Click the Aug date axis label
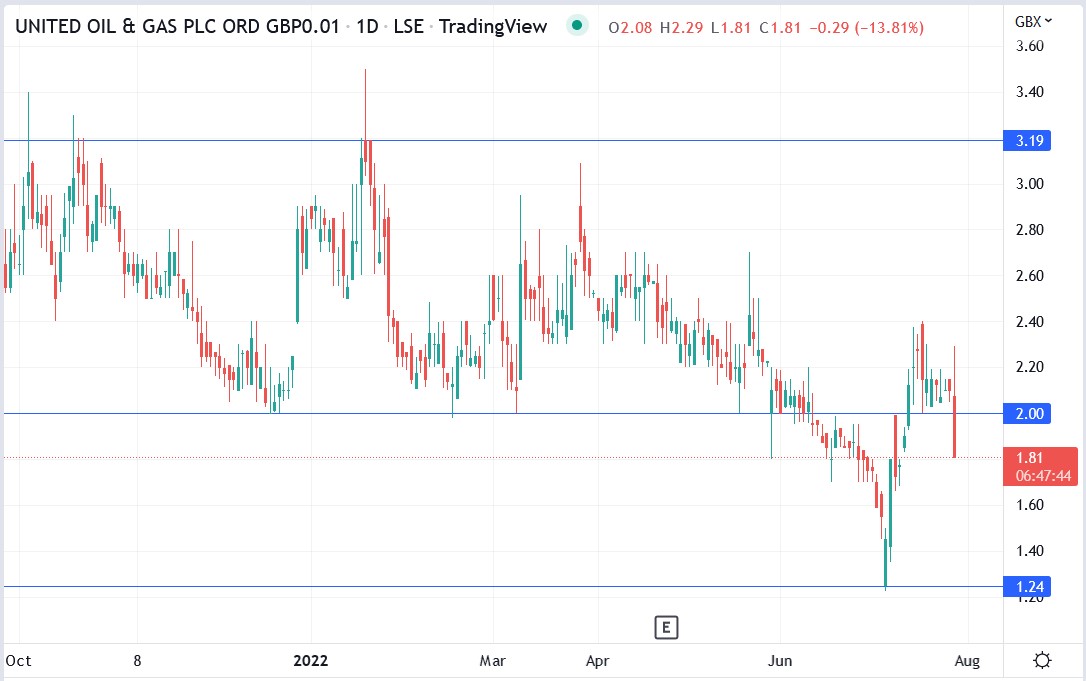Viewport: 1086px width, 681px height. (x=967, y=661)
